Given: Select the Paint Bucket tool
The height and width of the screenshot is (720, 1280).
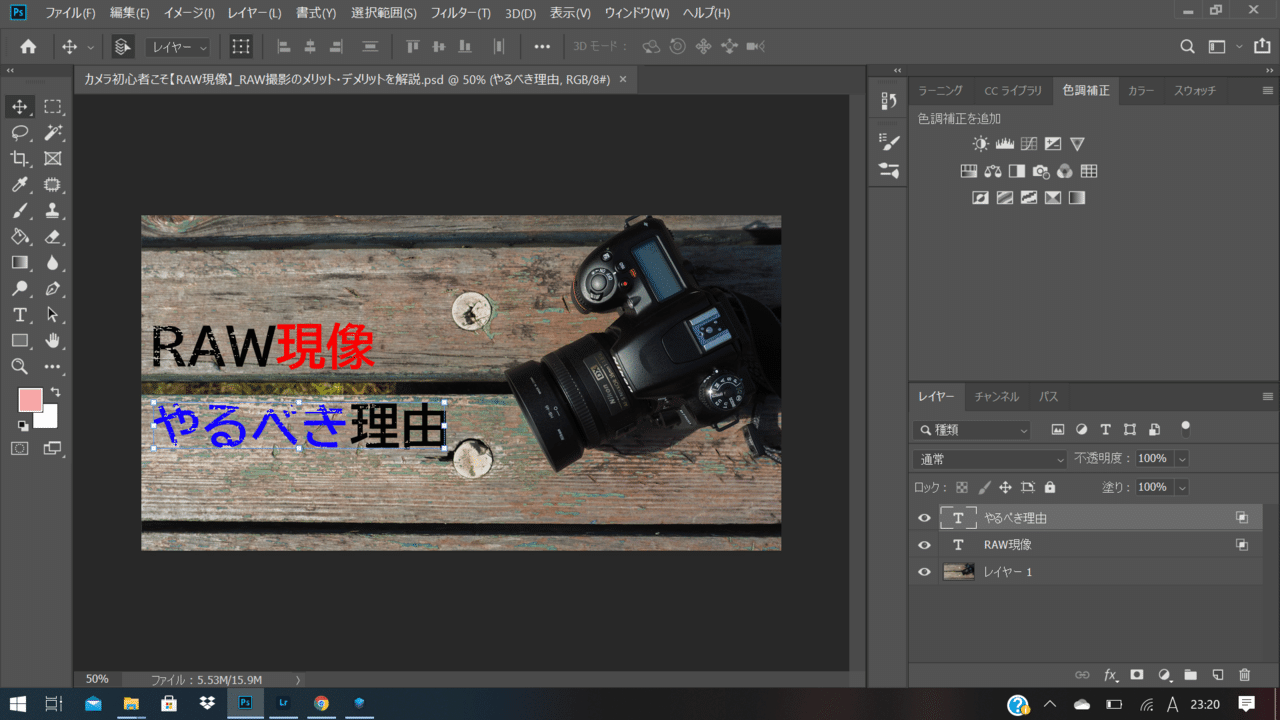Looking at the screenshot, I should (19, 237).
